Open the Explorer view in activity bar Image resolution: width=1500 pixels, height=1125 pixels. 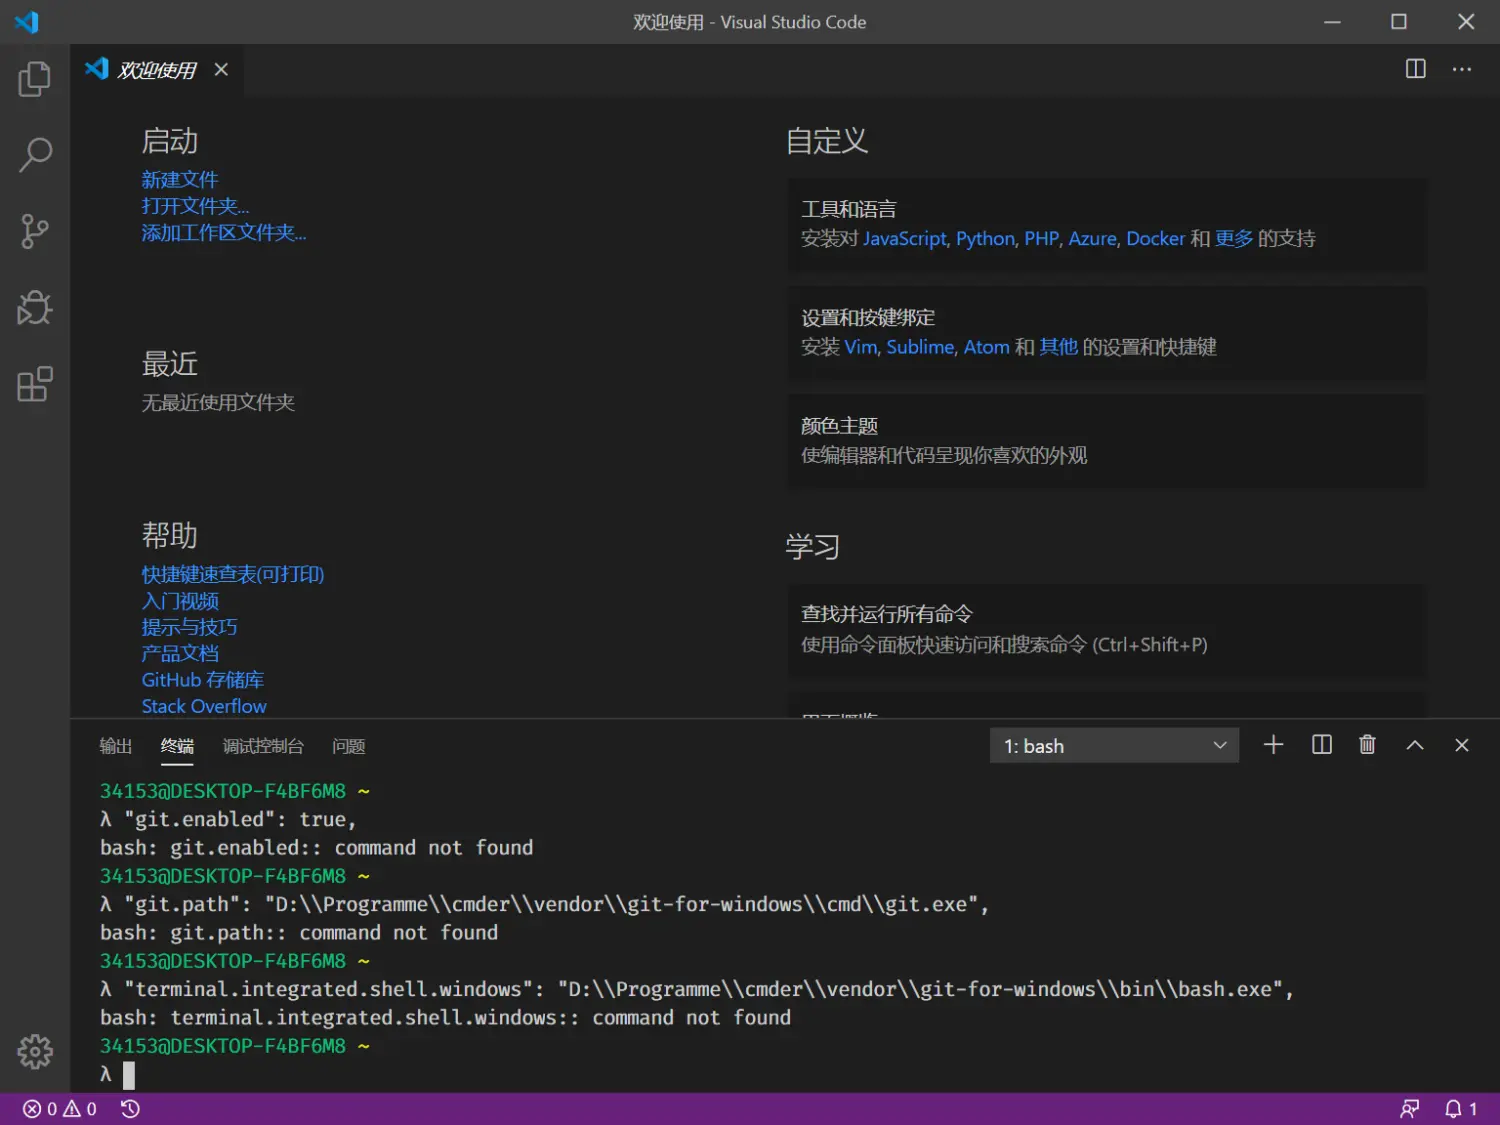(34, 79)
